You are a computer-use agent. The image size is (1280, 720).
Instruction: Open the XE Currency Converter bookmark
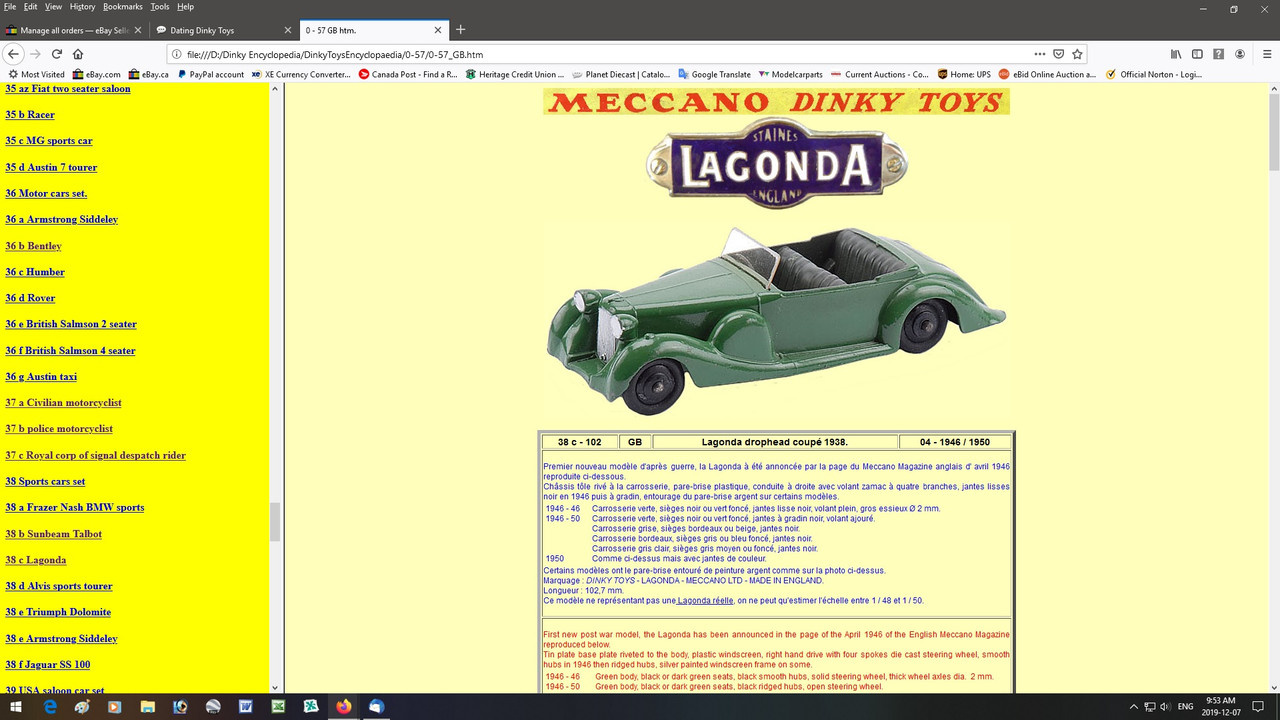(x=301, y=74)
